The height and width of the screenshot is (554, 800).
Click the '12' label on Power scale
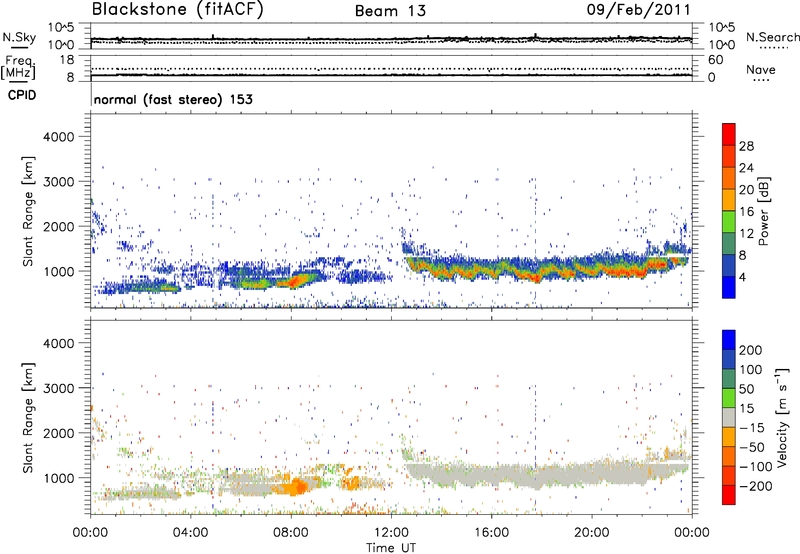(746, 234)
